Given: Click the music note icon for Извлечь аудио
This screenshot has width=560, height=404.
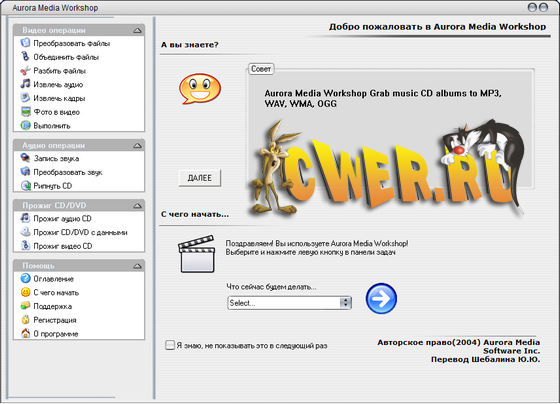Looking at the screenshot, I should pos(25,84).
